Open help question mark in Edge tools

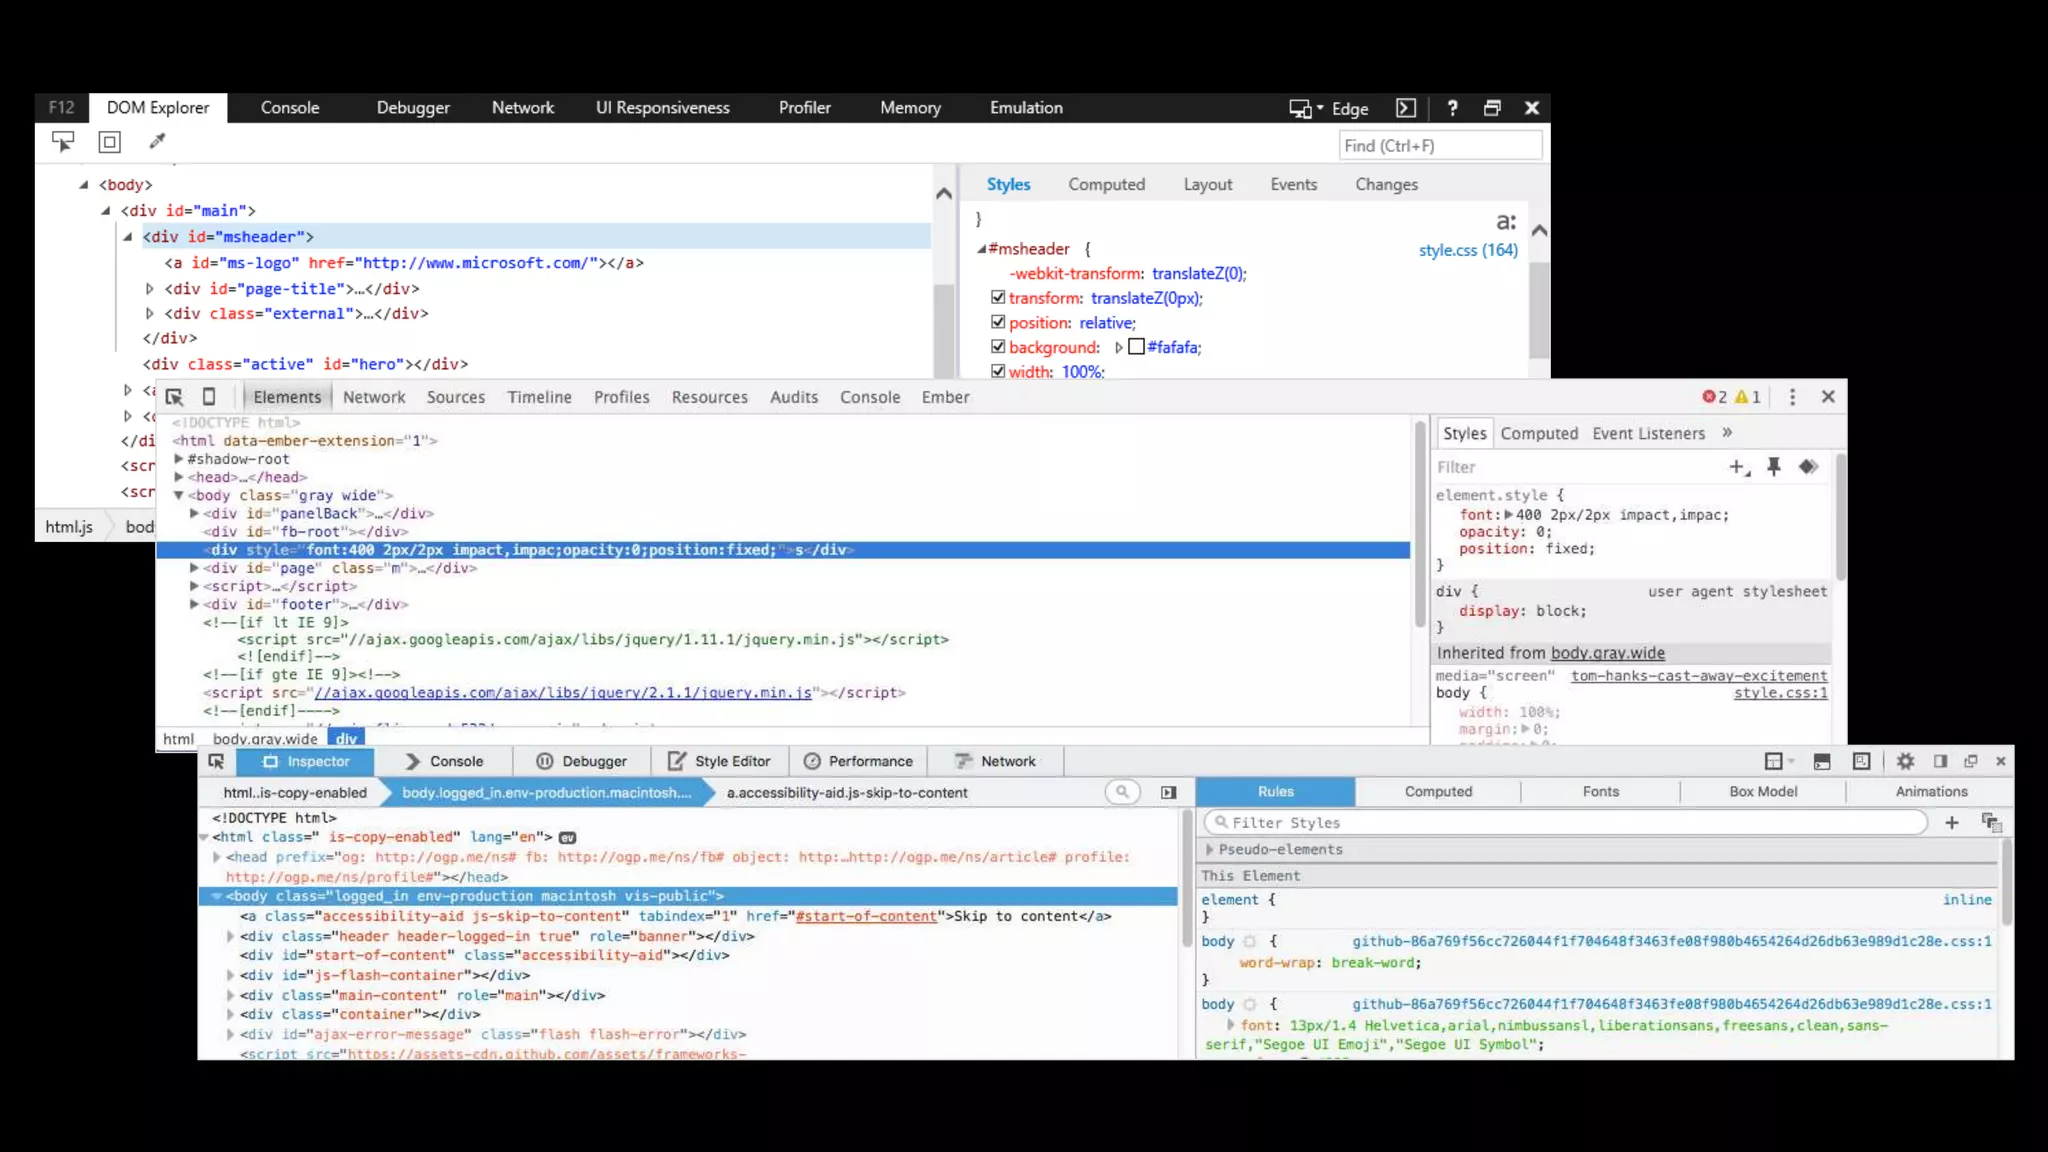[1452, 108]
